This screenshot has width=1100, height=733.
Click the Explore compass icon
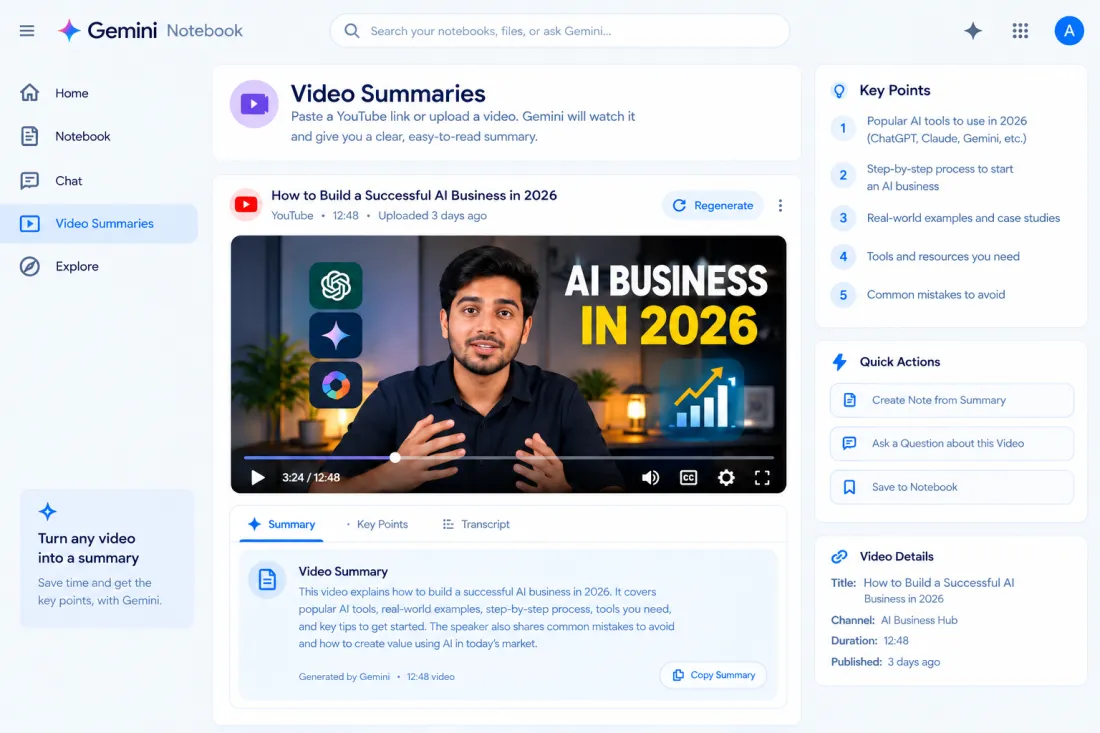tap(29, 267)
